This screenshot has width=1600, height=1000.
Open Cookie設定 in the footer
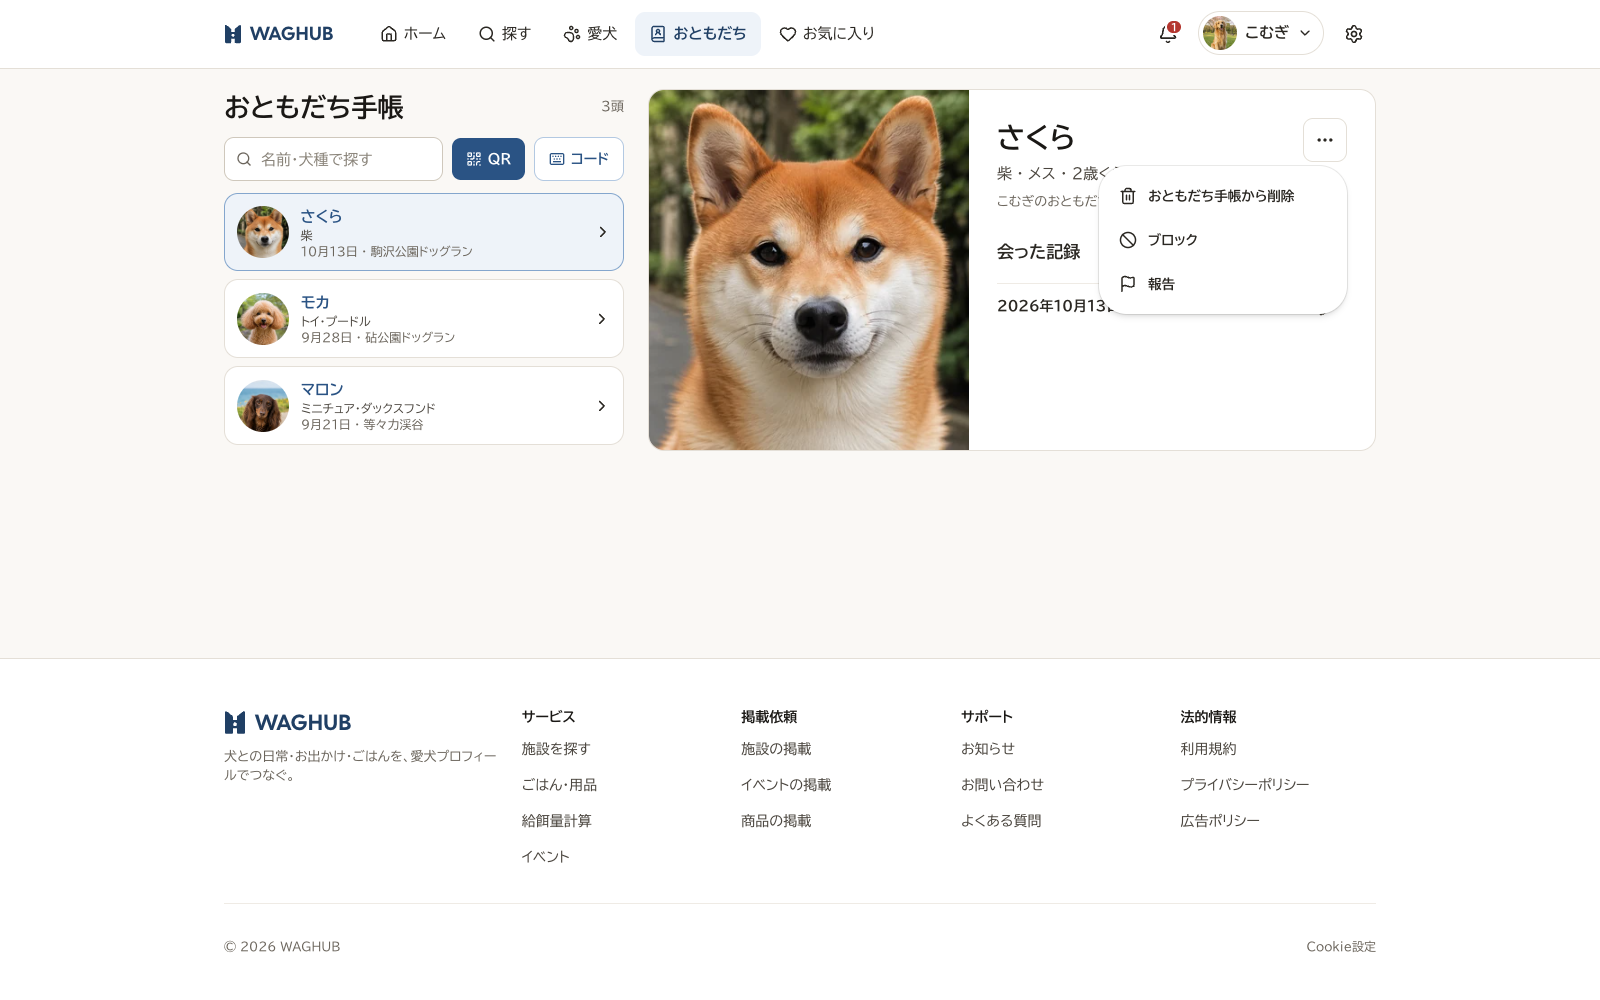(x=1341, y=947)
